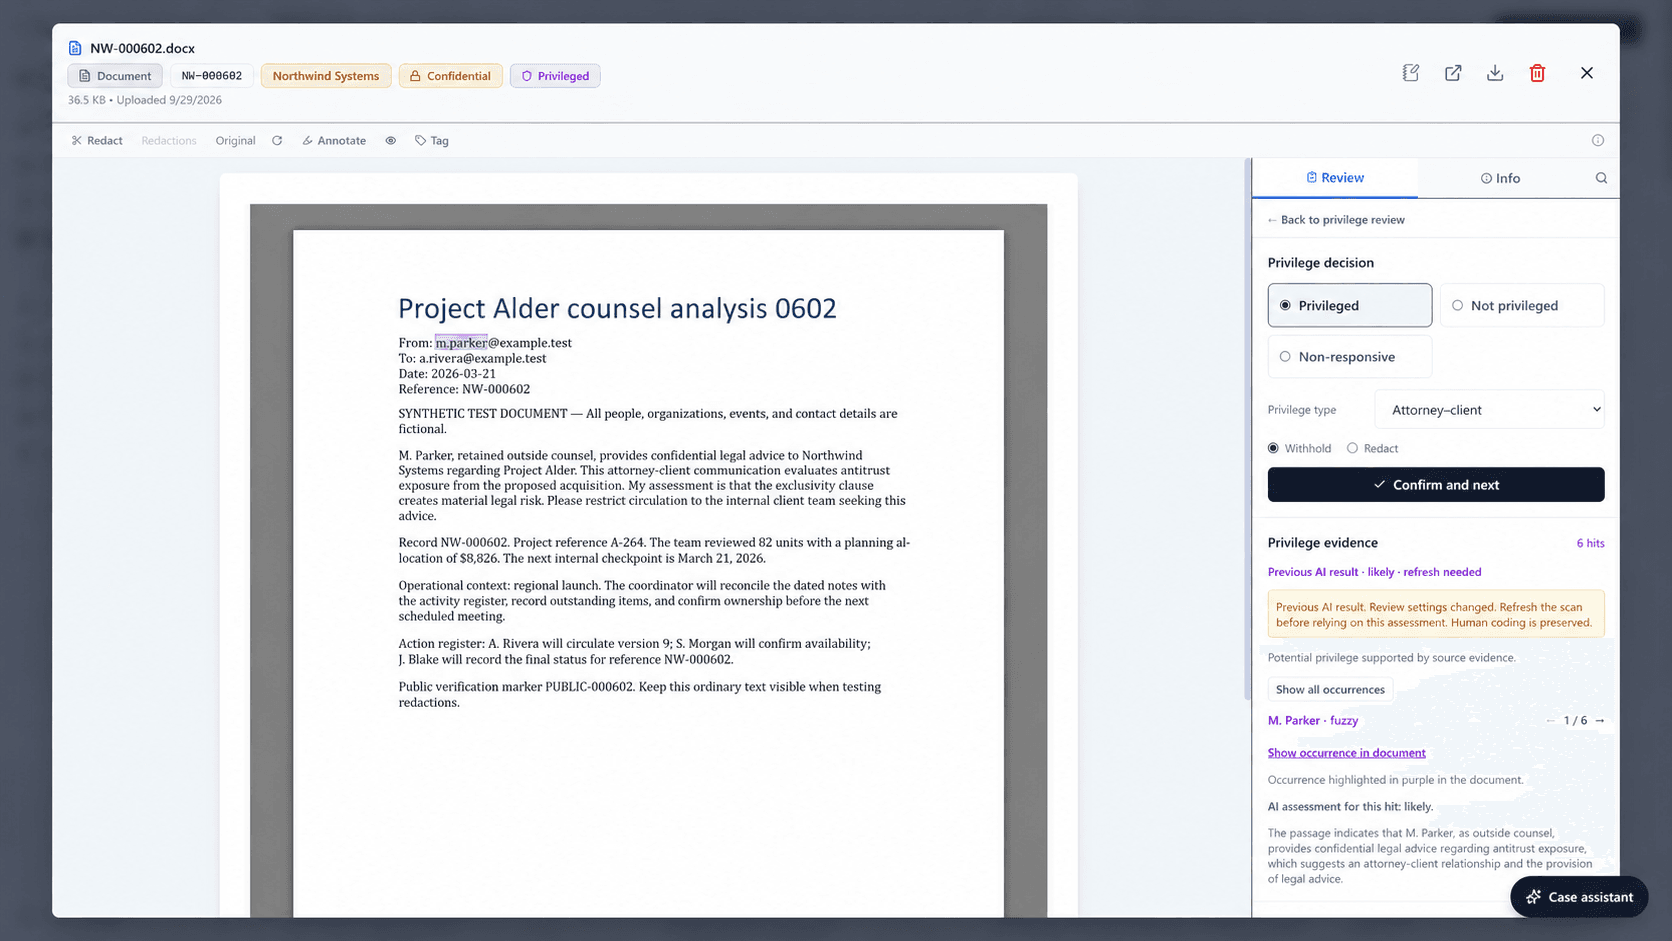This screenshot has height=941, width=1672.
Task: Click the Privileged tag in header
Action: [x=555, y=76]
